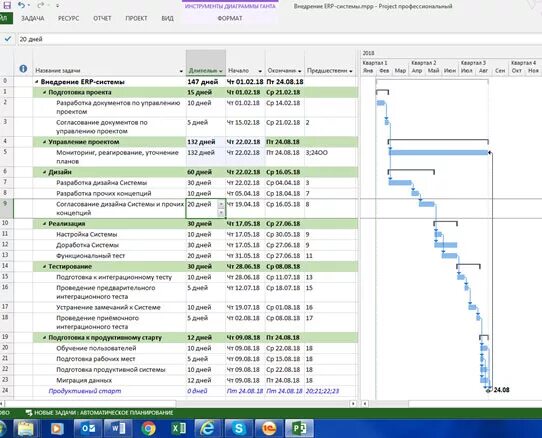Collapse the Управление проектом group
Image resolution: width=542 pixels, height=438 pixels.
[x=45, y=142]
